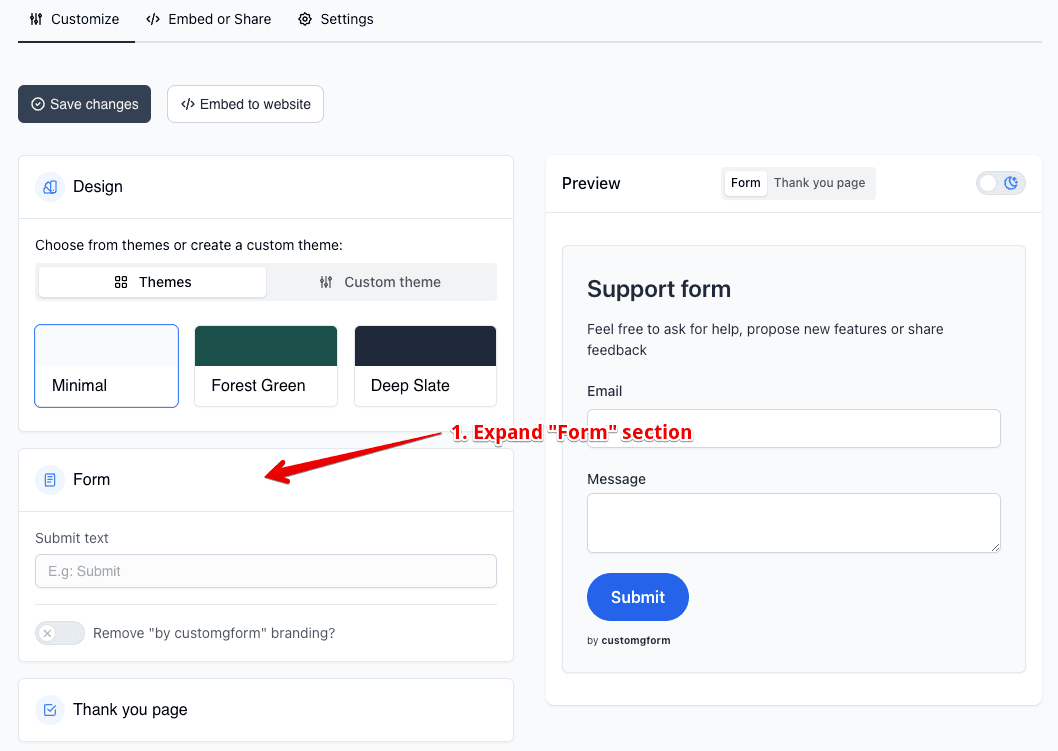Screen dimensions: 1058x751
Task: Select the Minimal theme card
Action: [107, 366]
